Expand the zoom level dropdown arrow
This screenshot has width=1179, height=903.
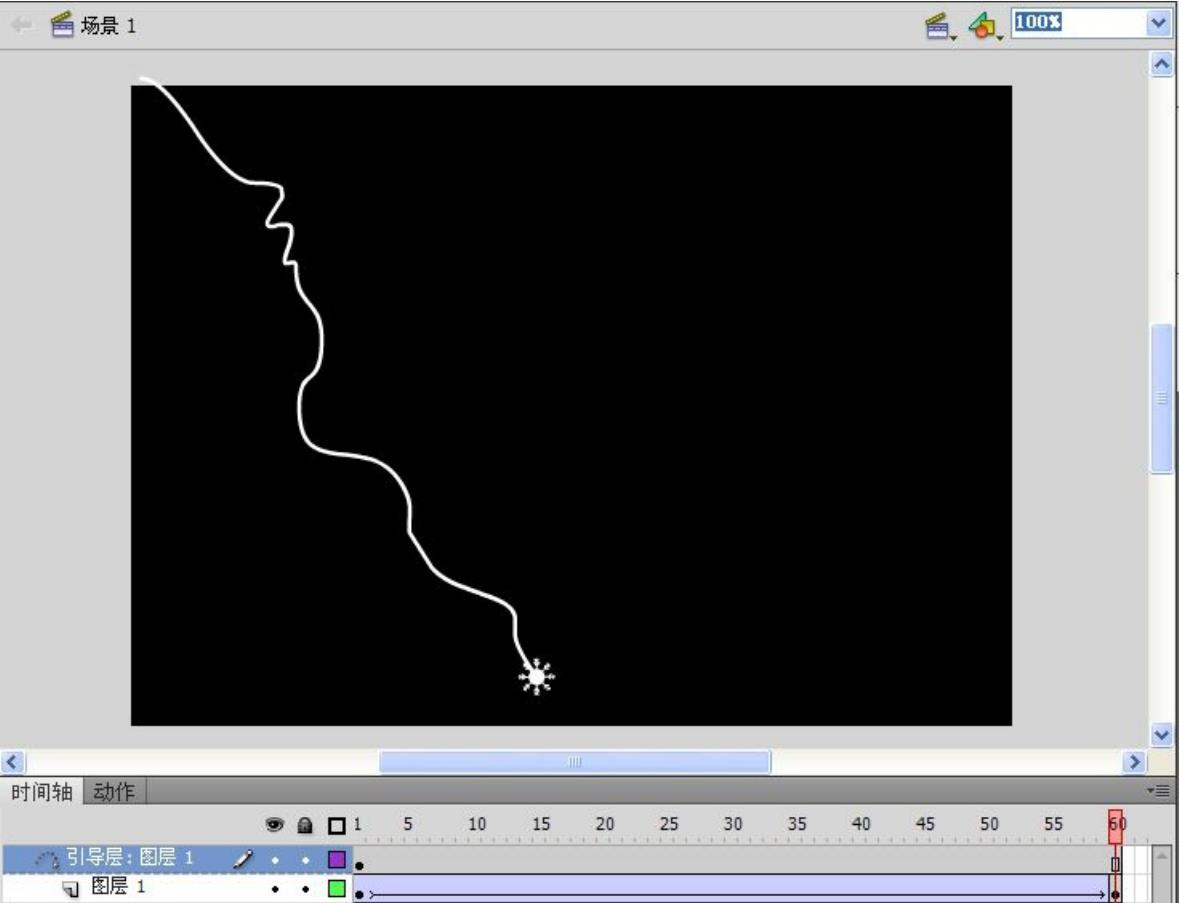coord(1158,23)
